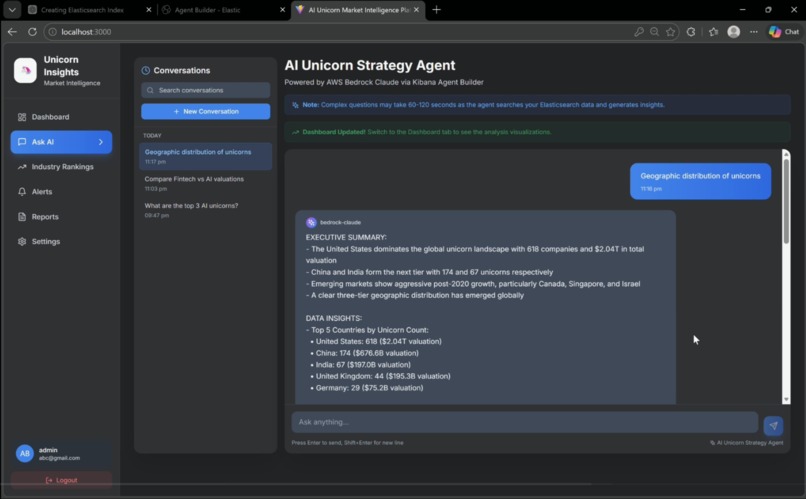The image size is (806, 499).
Task: Click the Ask anything message input
Action: (x=525, y=422)
